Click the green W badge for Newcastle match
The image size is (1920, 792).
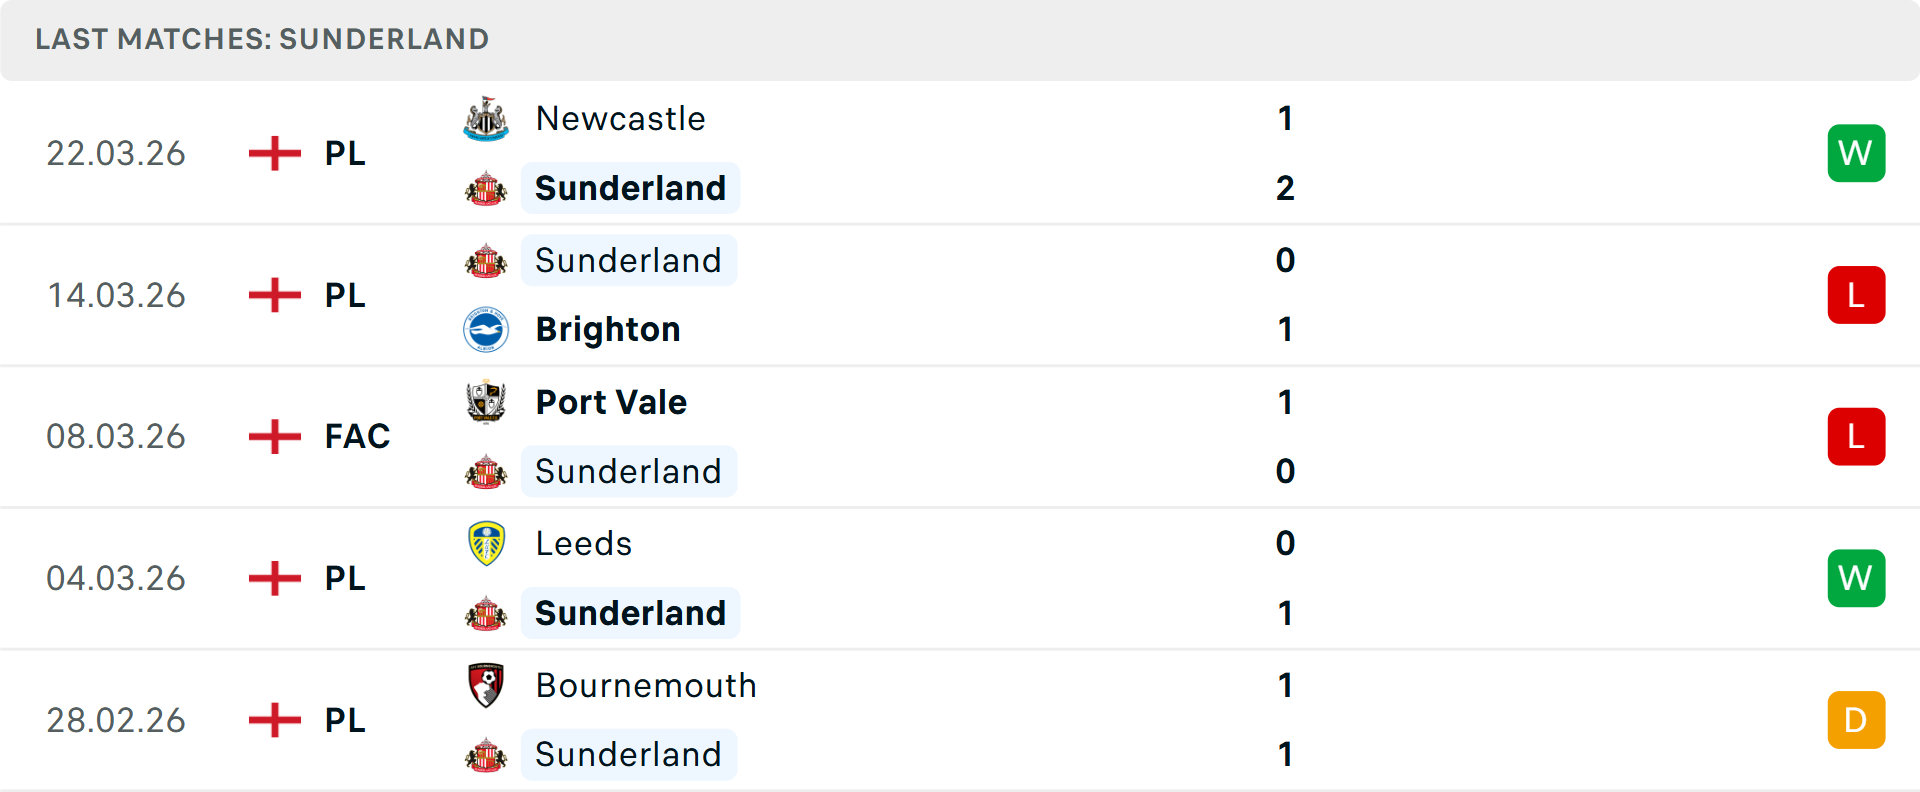tap(1856, 153)
